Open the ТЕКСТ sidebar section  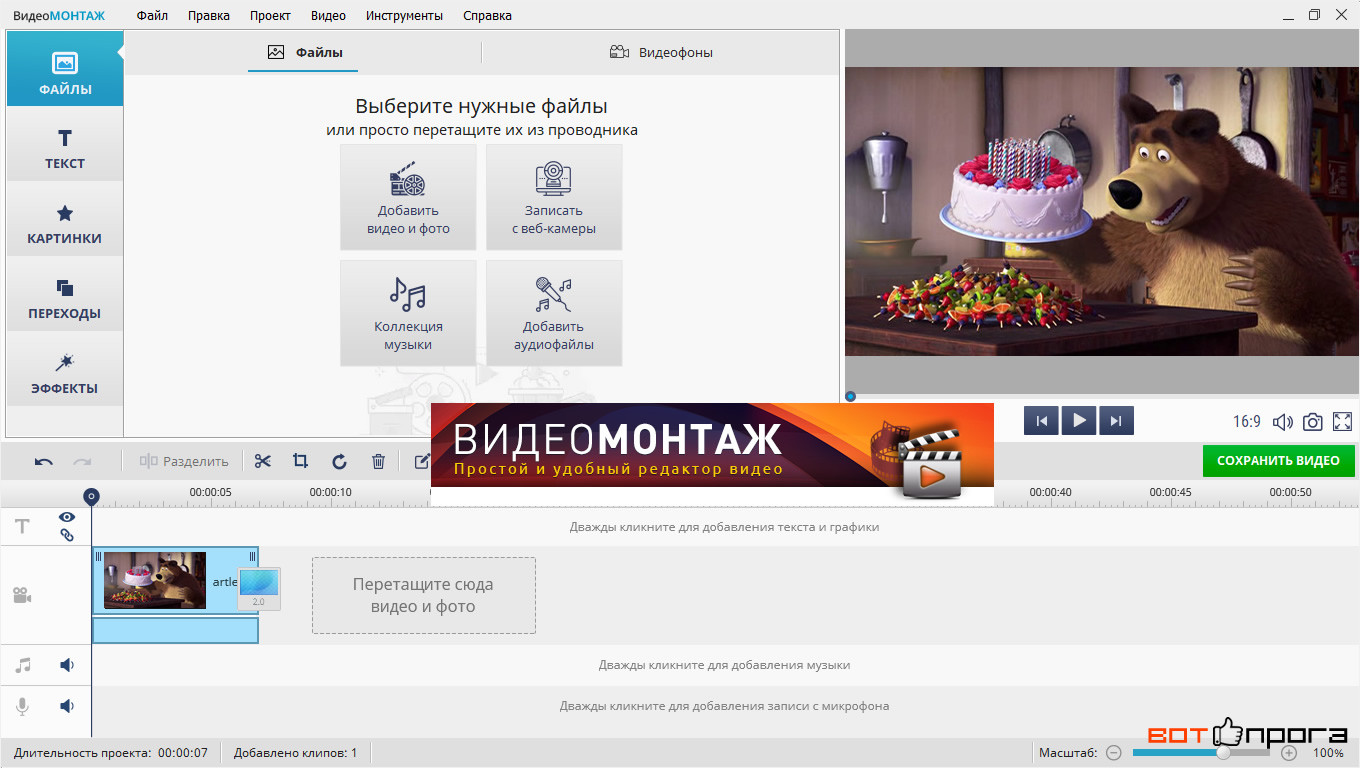point(65,144)
